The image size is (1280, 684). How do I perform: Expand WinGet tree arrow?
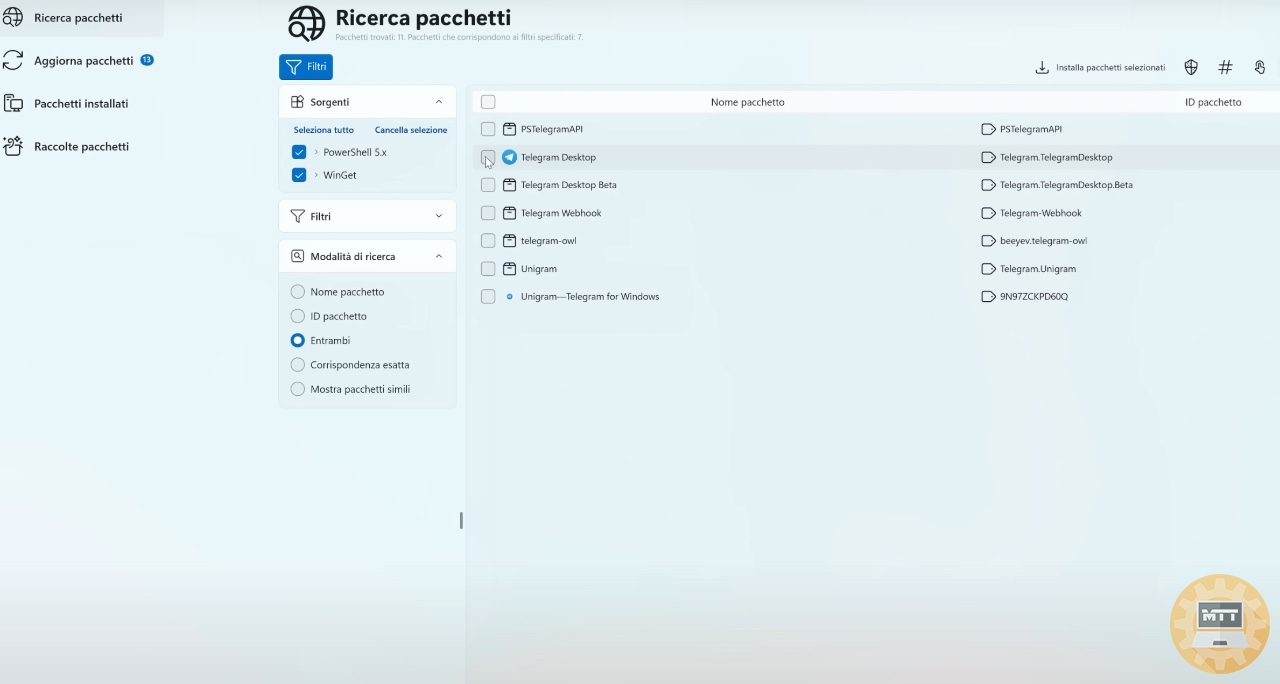316,175
